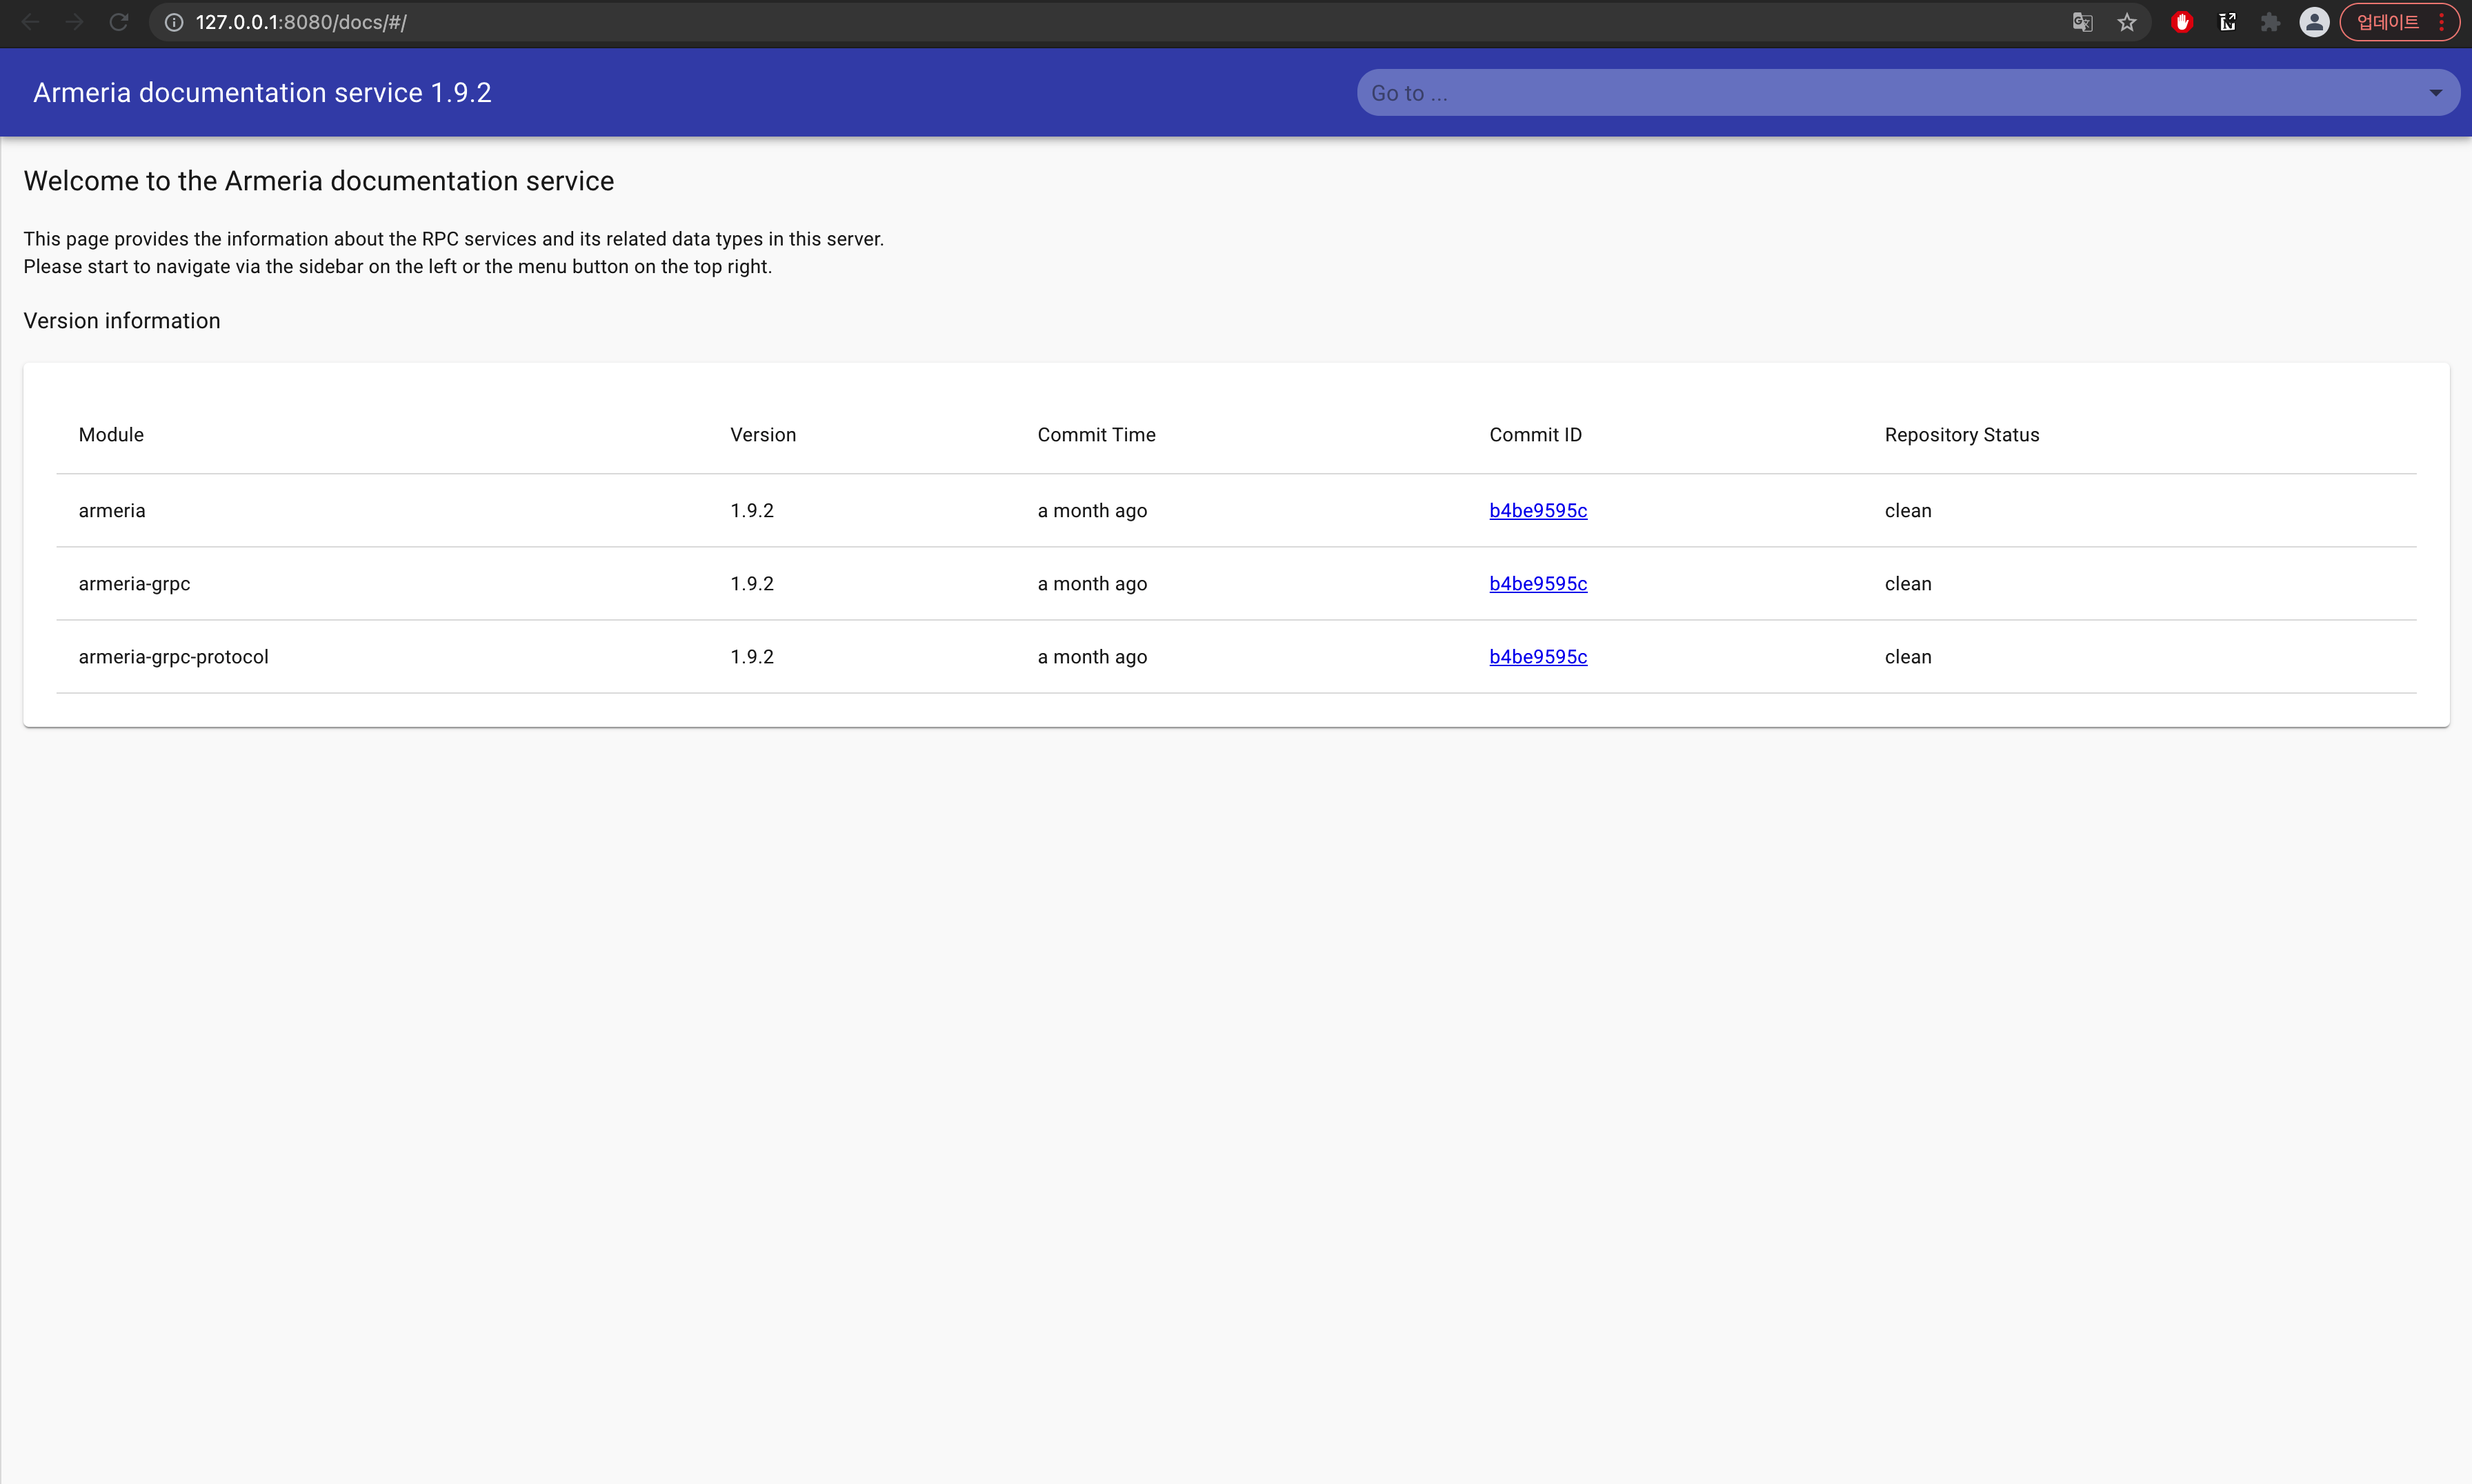Click the address bar URL
This screenshot has height=1484, width=2472.
[x=300, y=22]
